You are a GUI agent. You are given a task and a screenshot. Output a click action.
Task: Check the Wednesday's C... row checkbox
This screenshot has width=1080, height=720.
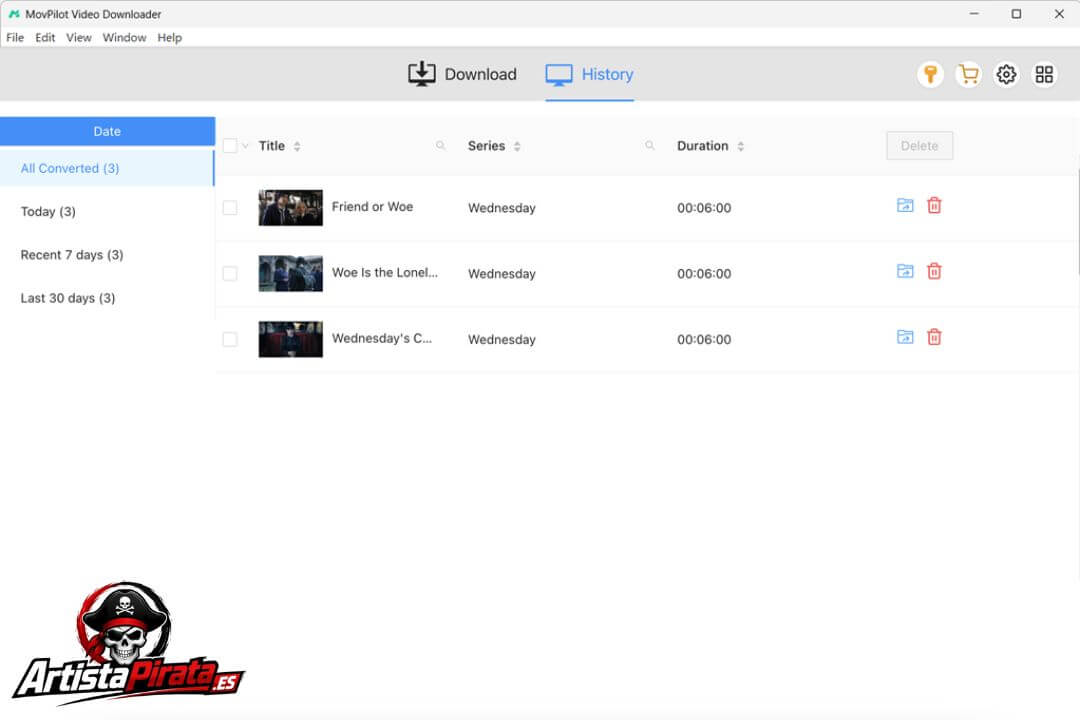230,339
